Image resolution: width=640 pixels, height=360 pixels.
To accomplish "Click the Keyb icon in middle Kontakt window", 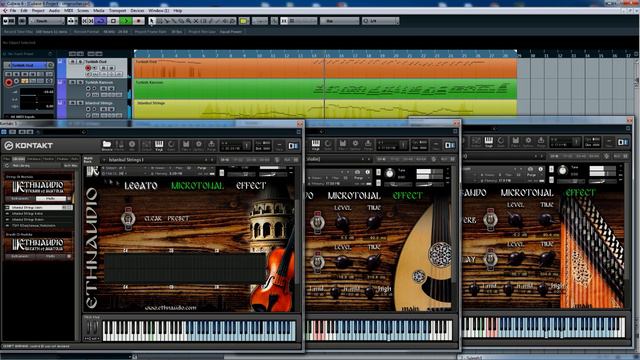I will coord(316,144).
